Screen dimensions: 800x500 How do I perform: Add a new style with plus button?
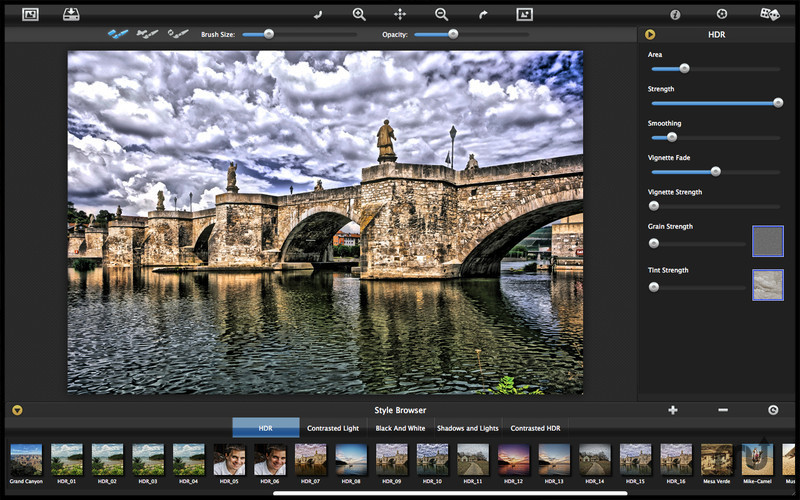[x=673, y=410]
